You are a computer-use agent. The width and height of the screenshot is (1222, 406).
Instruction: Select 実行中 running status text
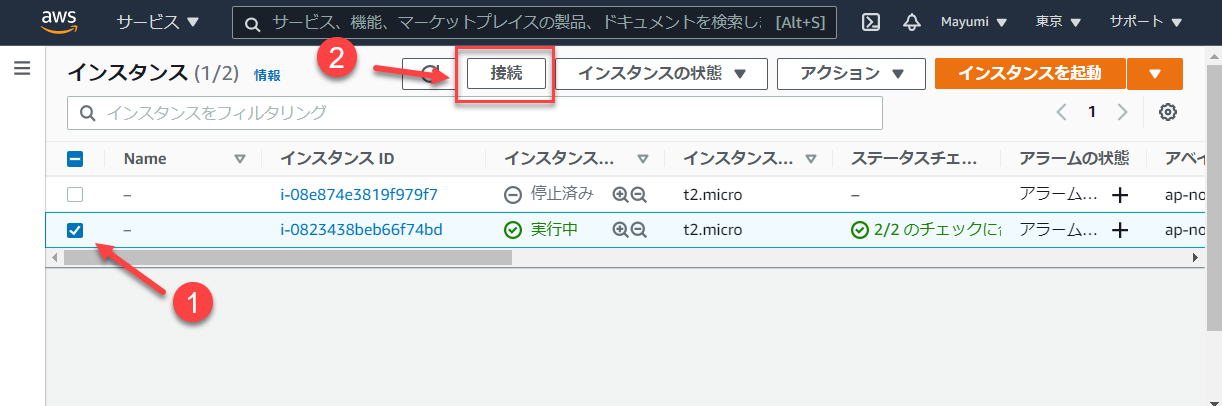click(x=554, y=230)
